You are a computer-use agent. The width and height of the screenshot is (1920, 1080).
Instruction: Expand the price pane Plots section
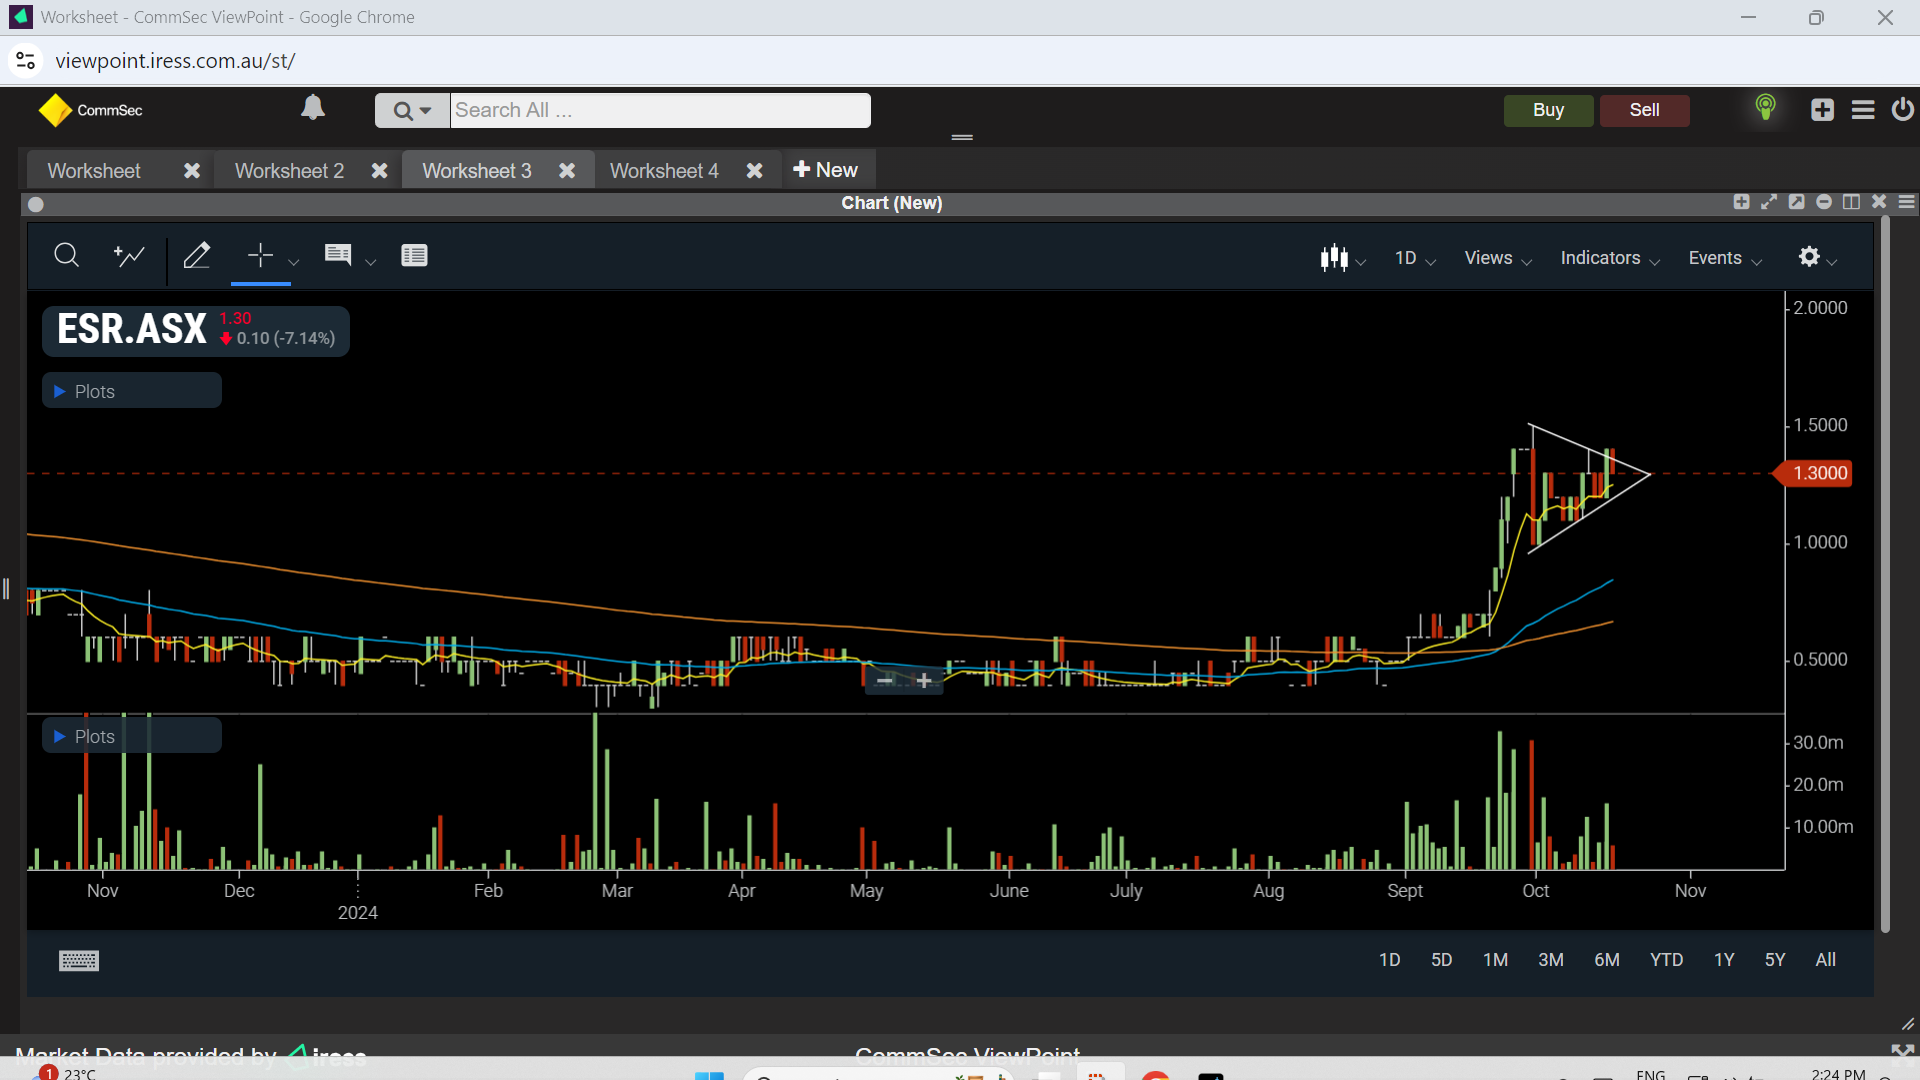click(131, 391)
